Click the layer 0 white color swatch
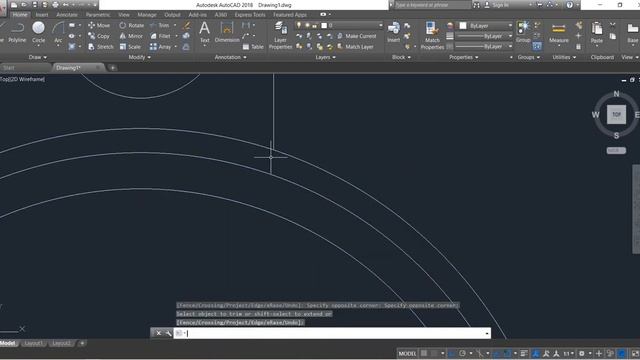Viewport: 640px width, 360px height. (x=324, y=25)
